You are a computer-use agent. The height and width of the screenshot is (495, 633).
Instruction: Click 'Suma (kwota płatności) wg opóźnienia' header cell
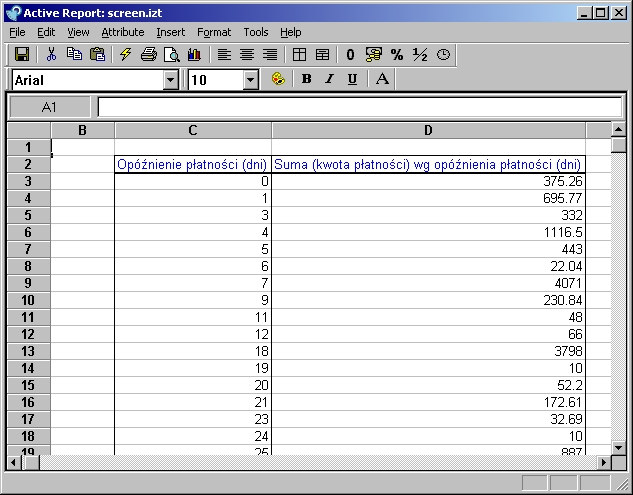[428, 164]
